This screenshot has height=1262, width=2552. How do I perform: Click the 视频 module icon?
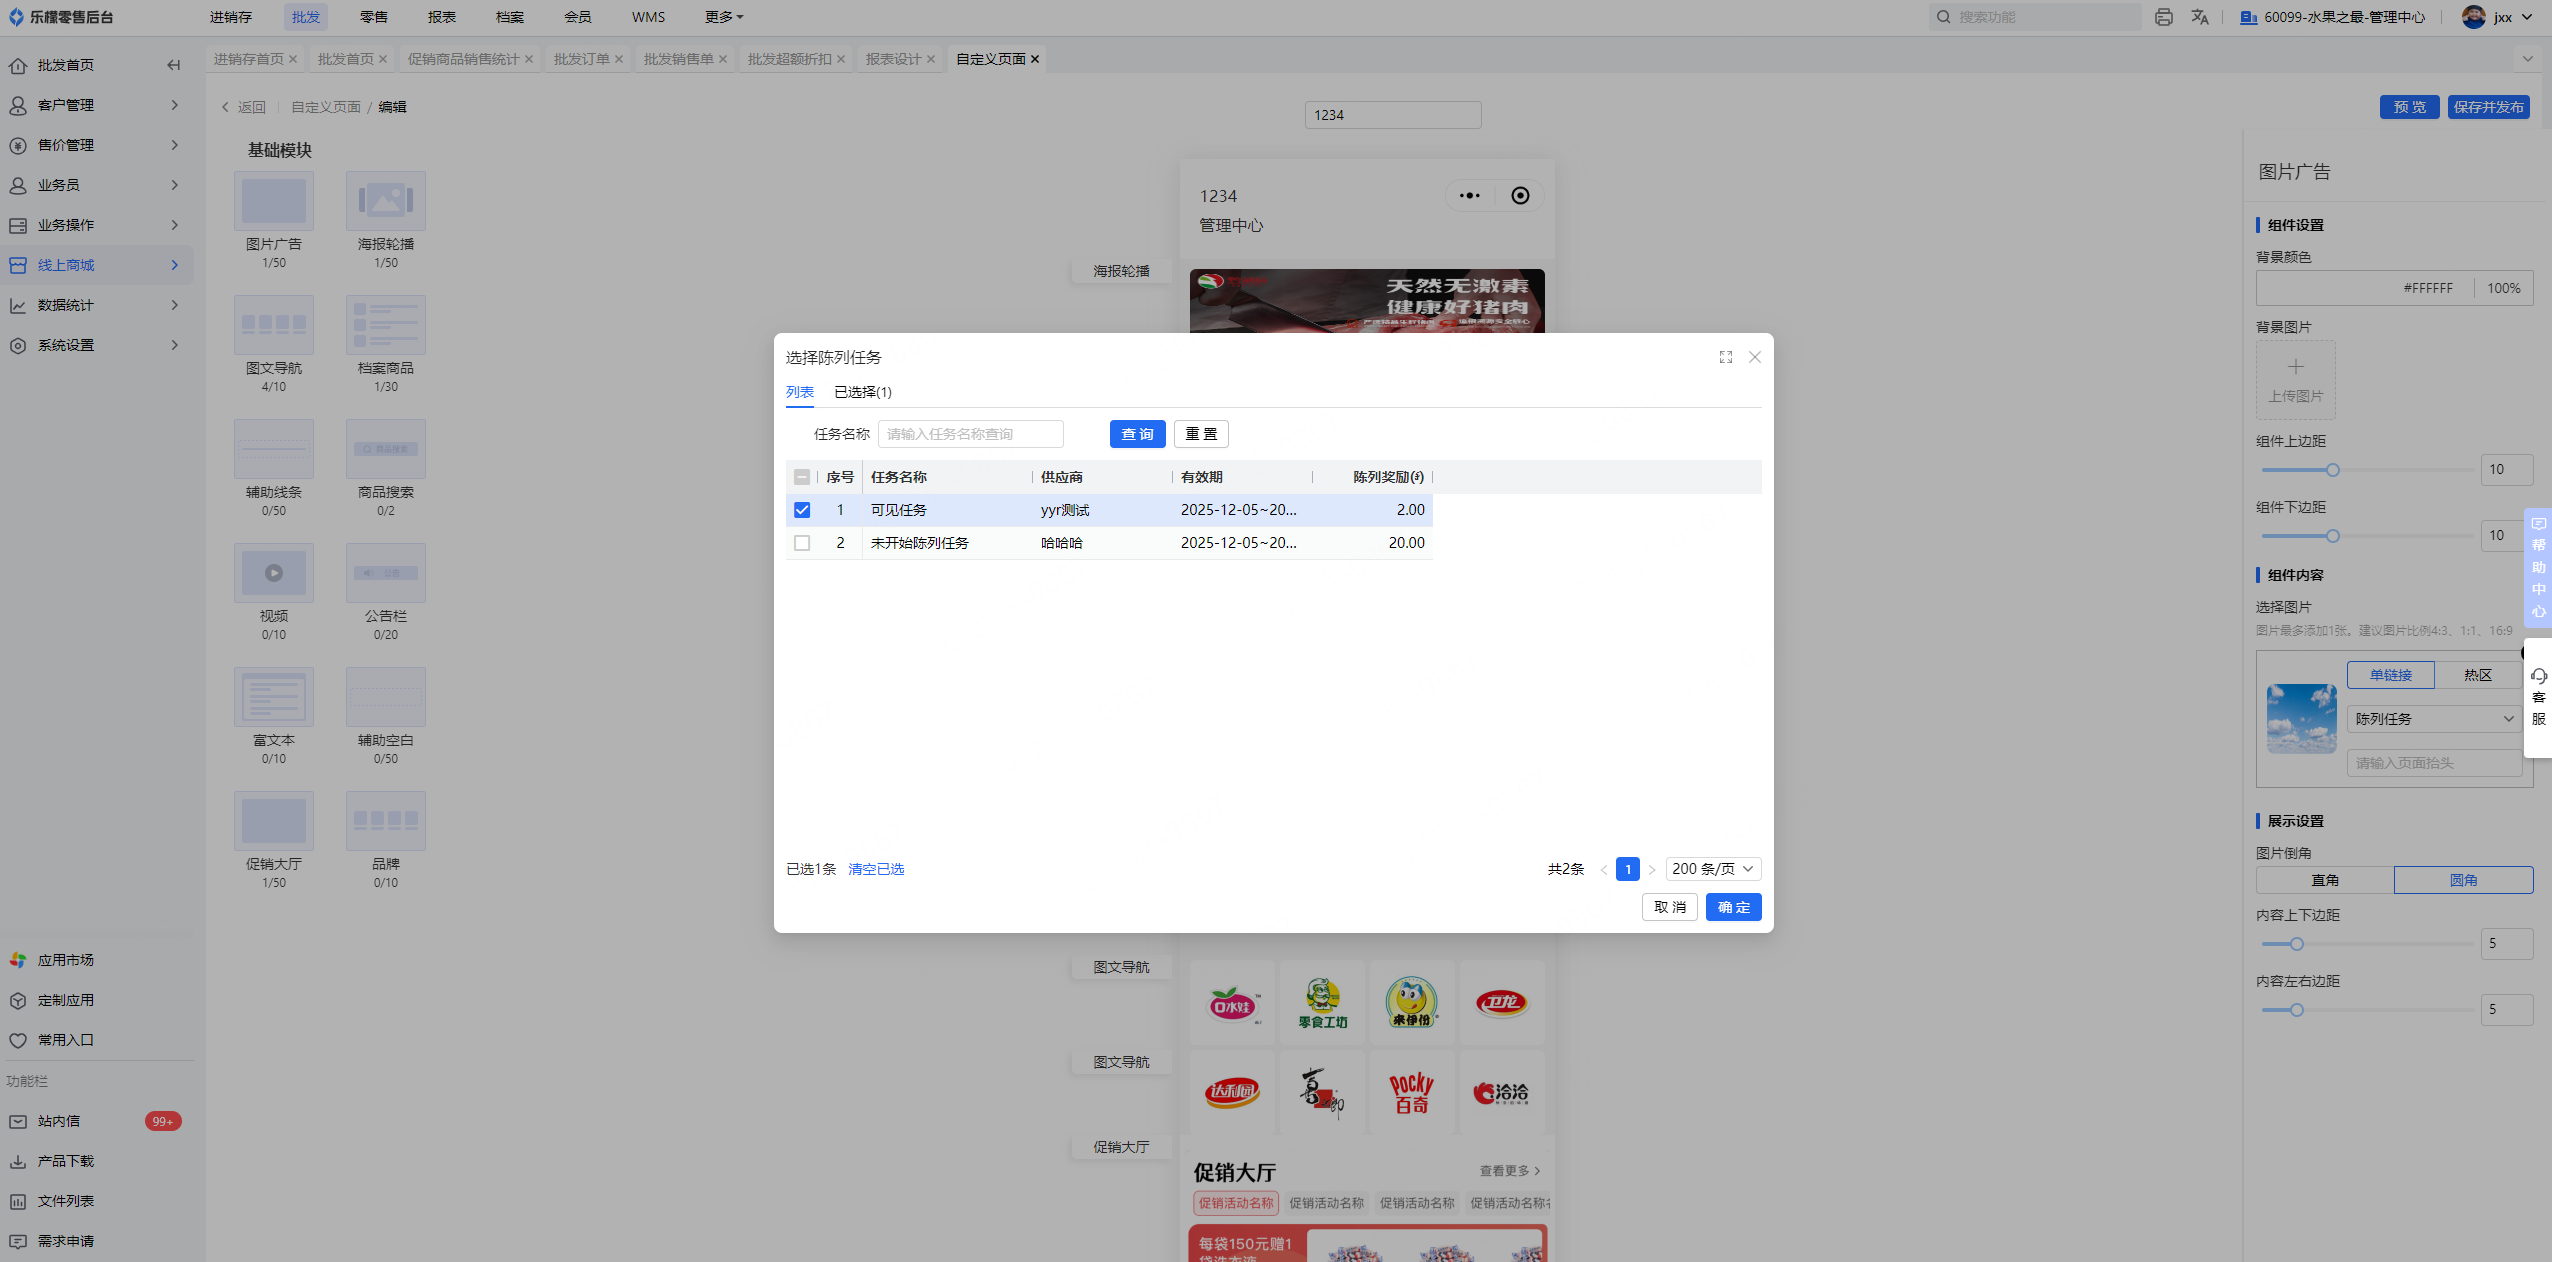pos(273,573)
